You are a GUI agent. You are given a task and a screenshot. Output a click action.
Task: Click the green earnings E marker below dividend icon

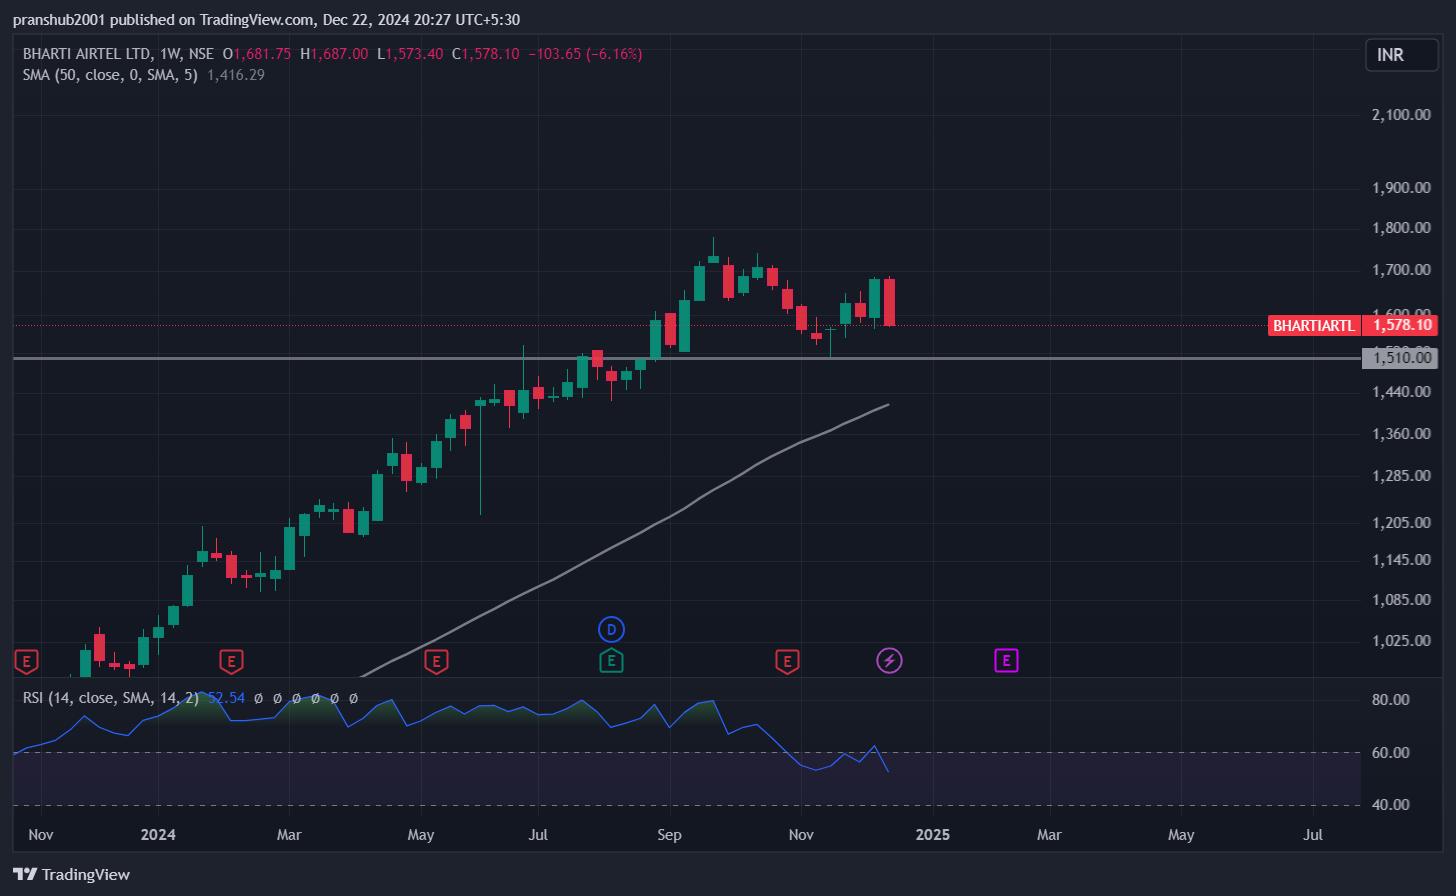click(611, 661)
